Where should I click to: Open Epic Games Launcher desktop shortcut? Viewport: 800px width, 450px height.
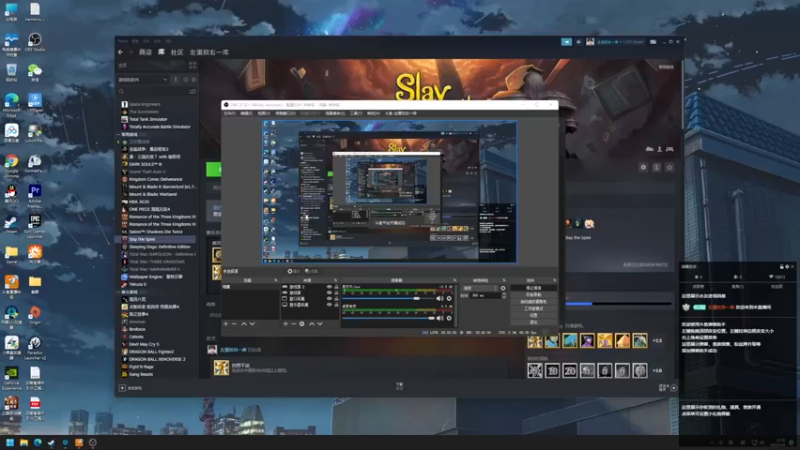[35, 227]
